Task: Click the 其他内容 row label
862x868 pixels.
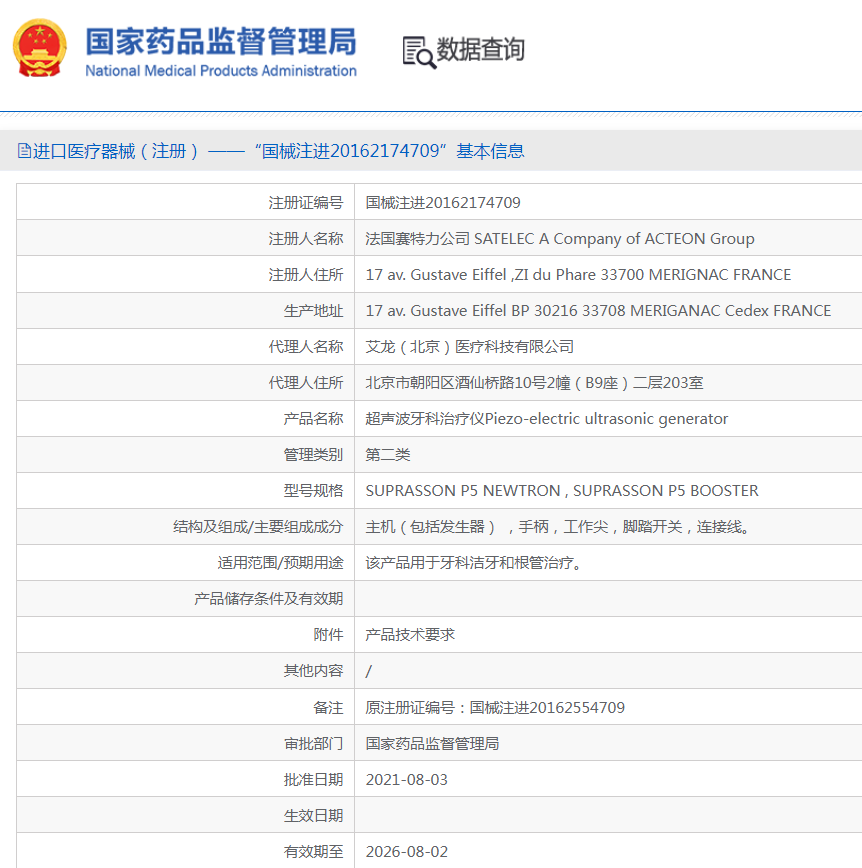Action: [x=314, y=671]
